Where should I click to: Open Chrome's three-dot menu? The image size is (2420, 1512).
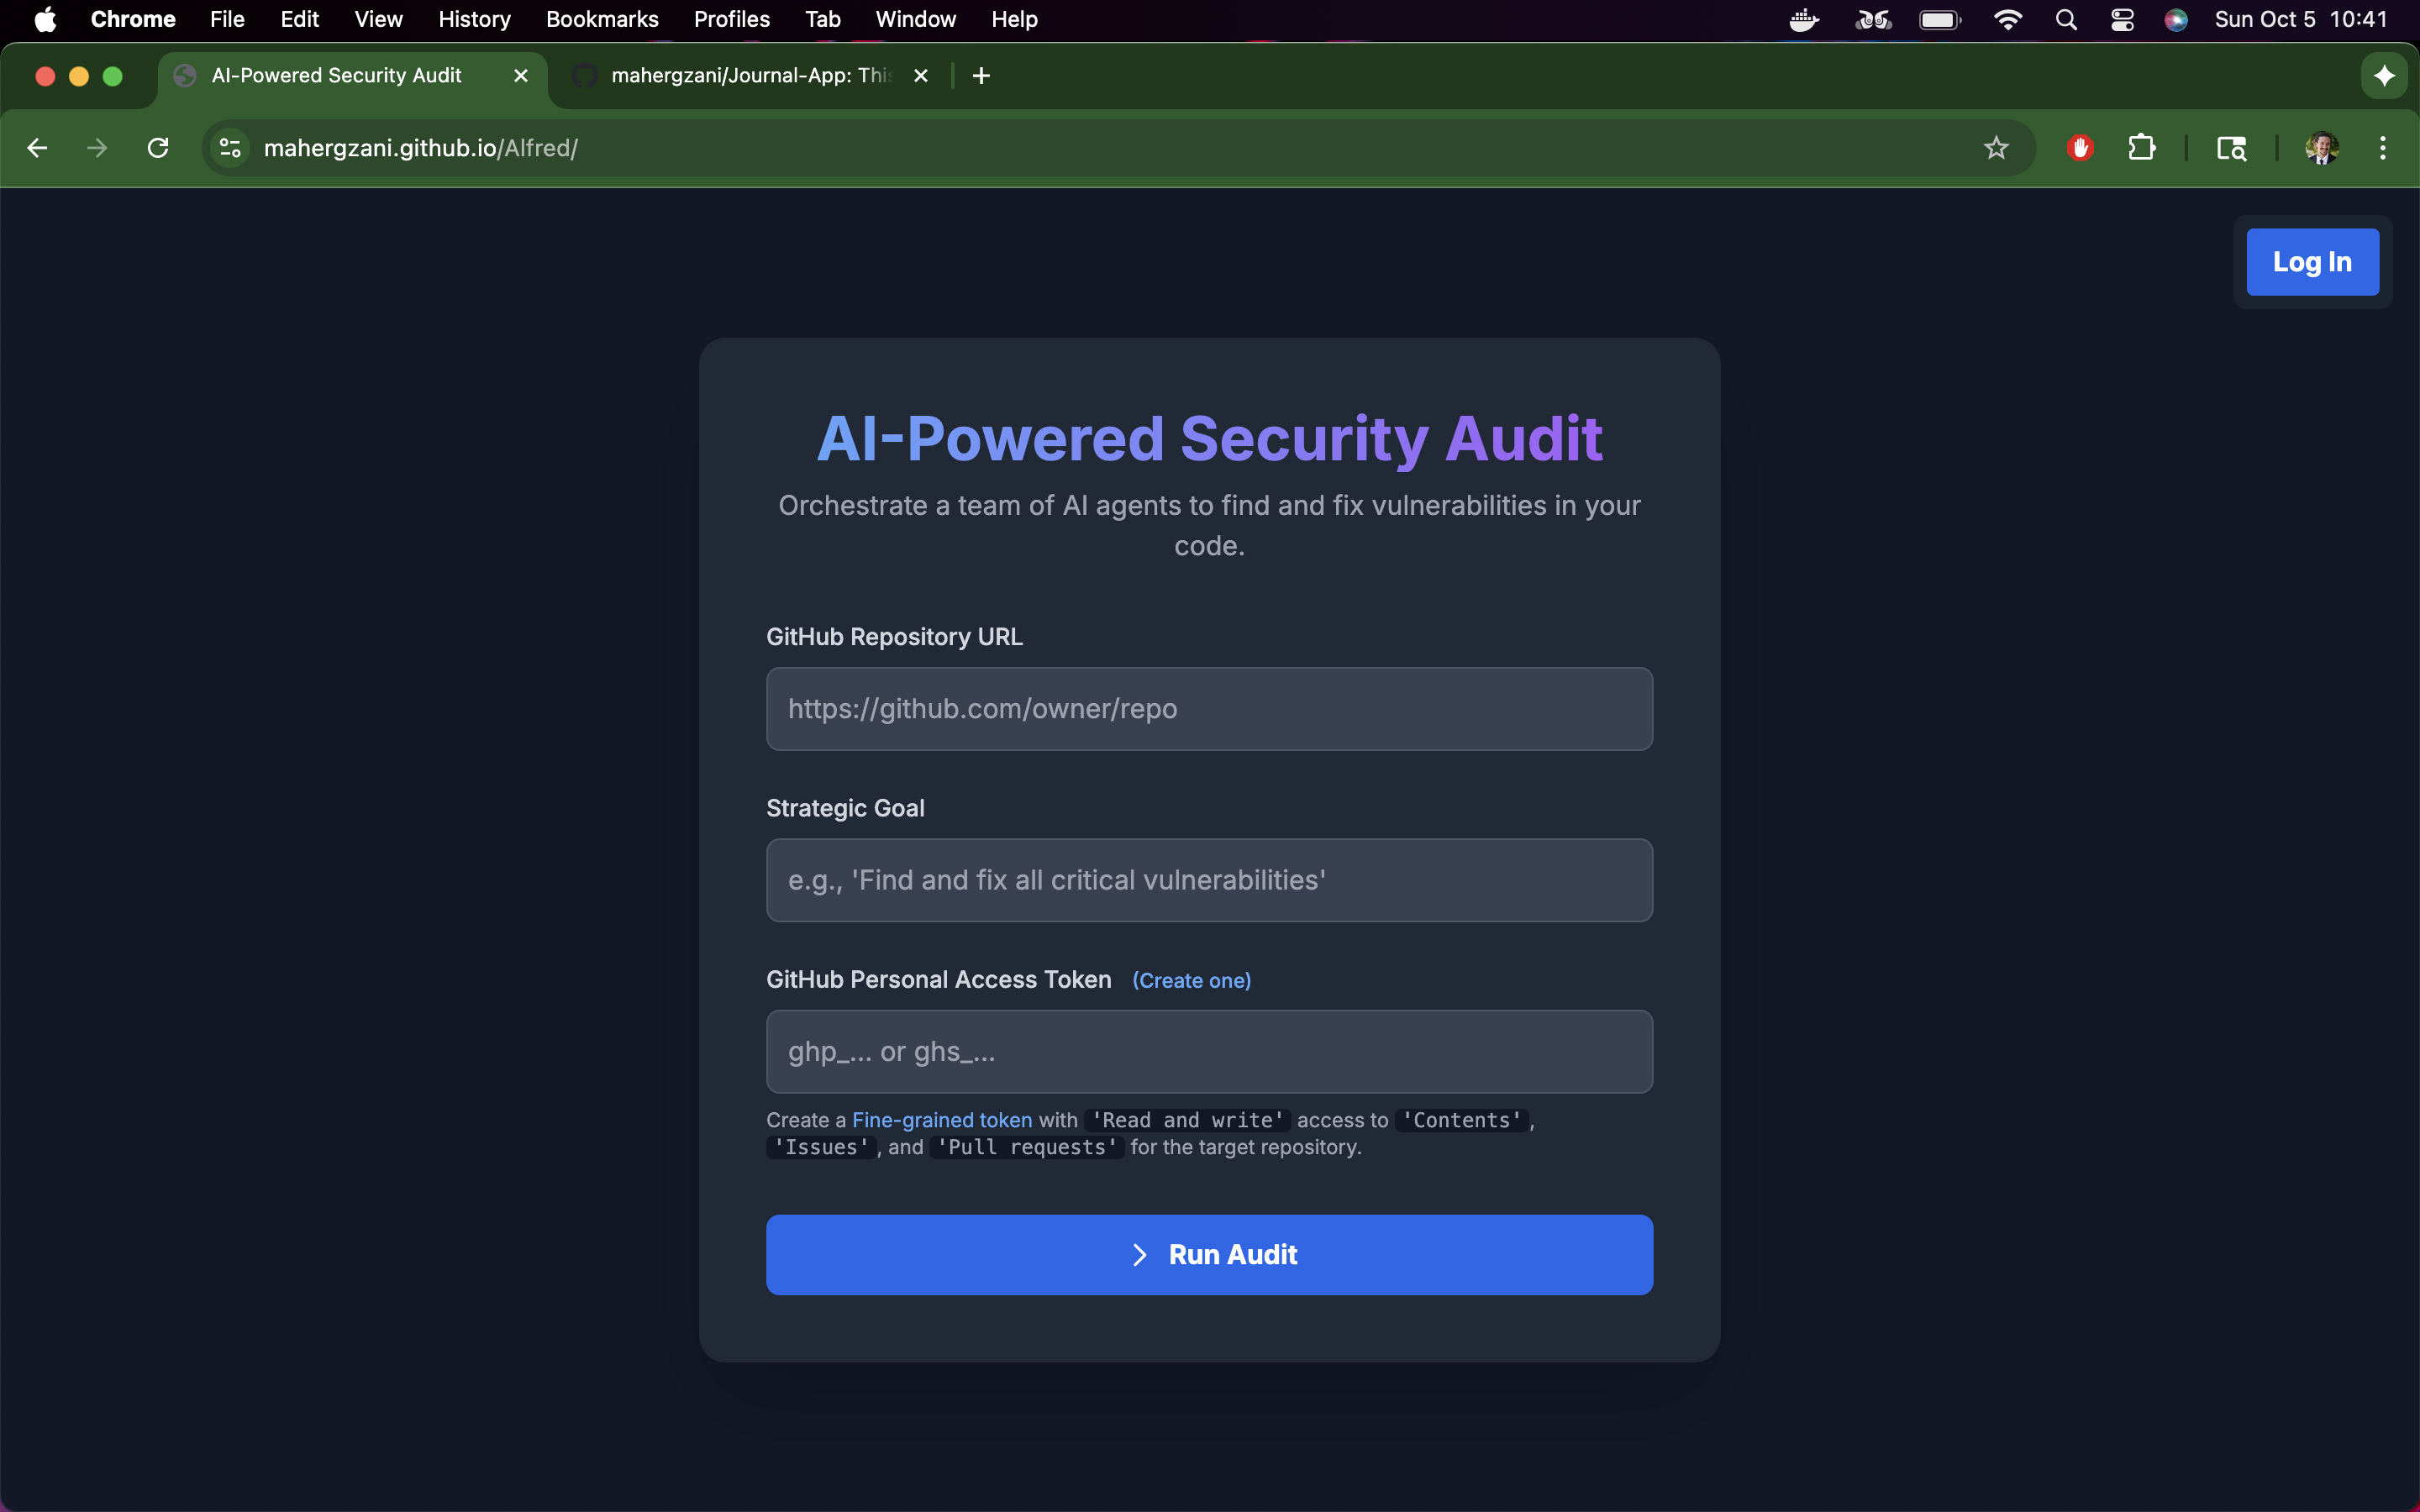pos(2383,148)
